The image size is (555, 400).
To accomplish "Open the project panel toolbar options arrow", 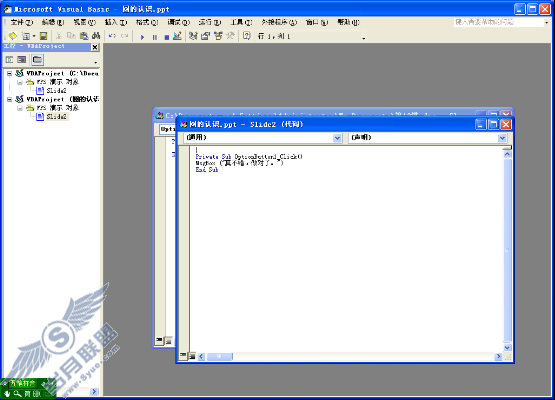I will pyautogui.click(x=96, y=62).
